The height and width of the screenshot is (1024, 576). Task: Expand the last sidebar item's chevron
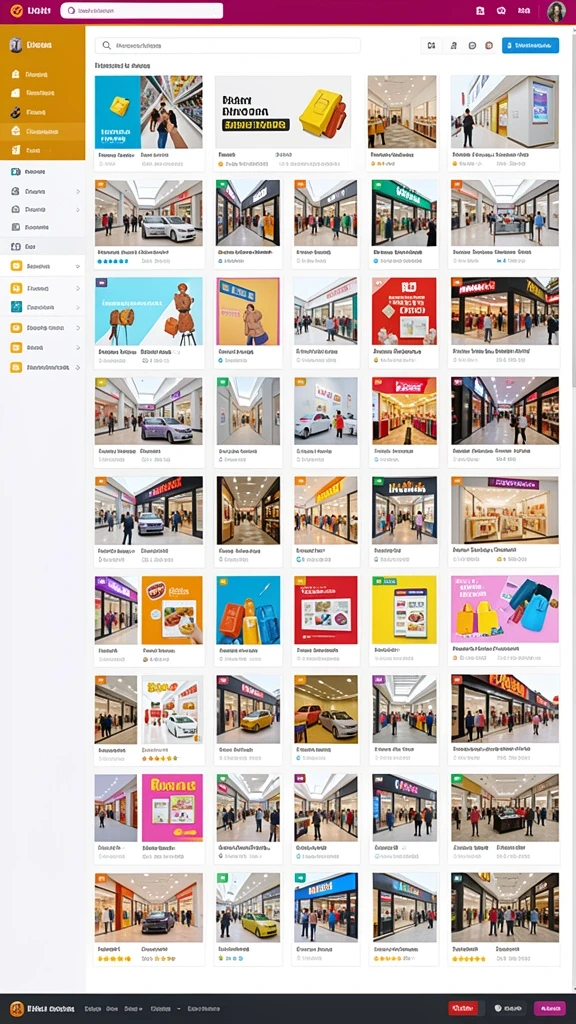pyautogui.click(x=78, y=368)
